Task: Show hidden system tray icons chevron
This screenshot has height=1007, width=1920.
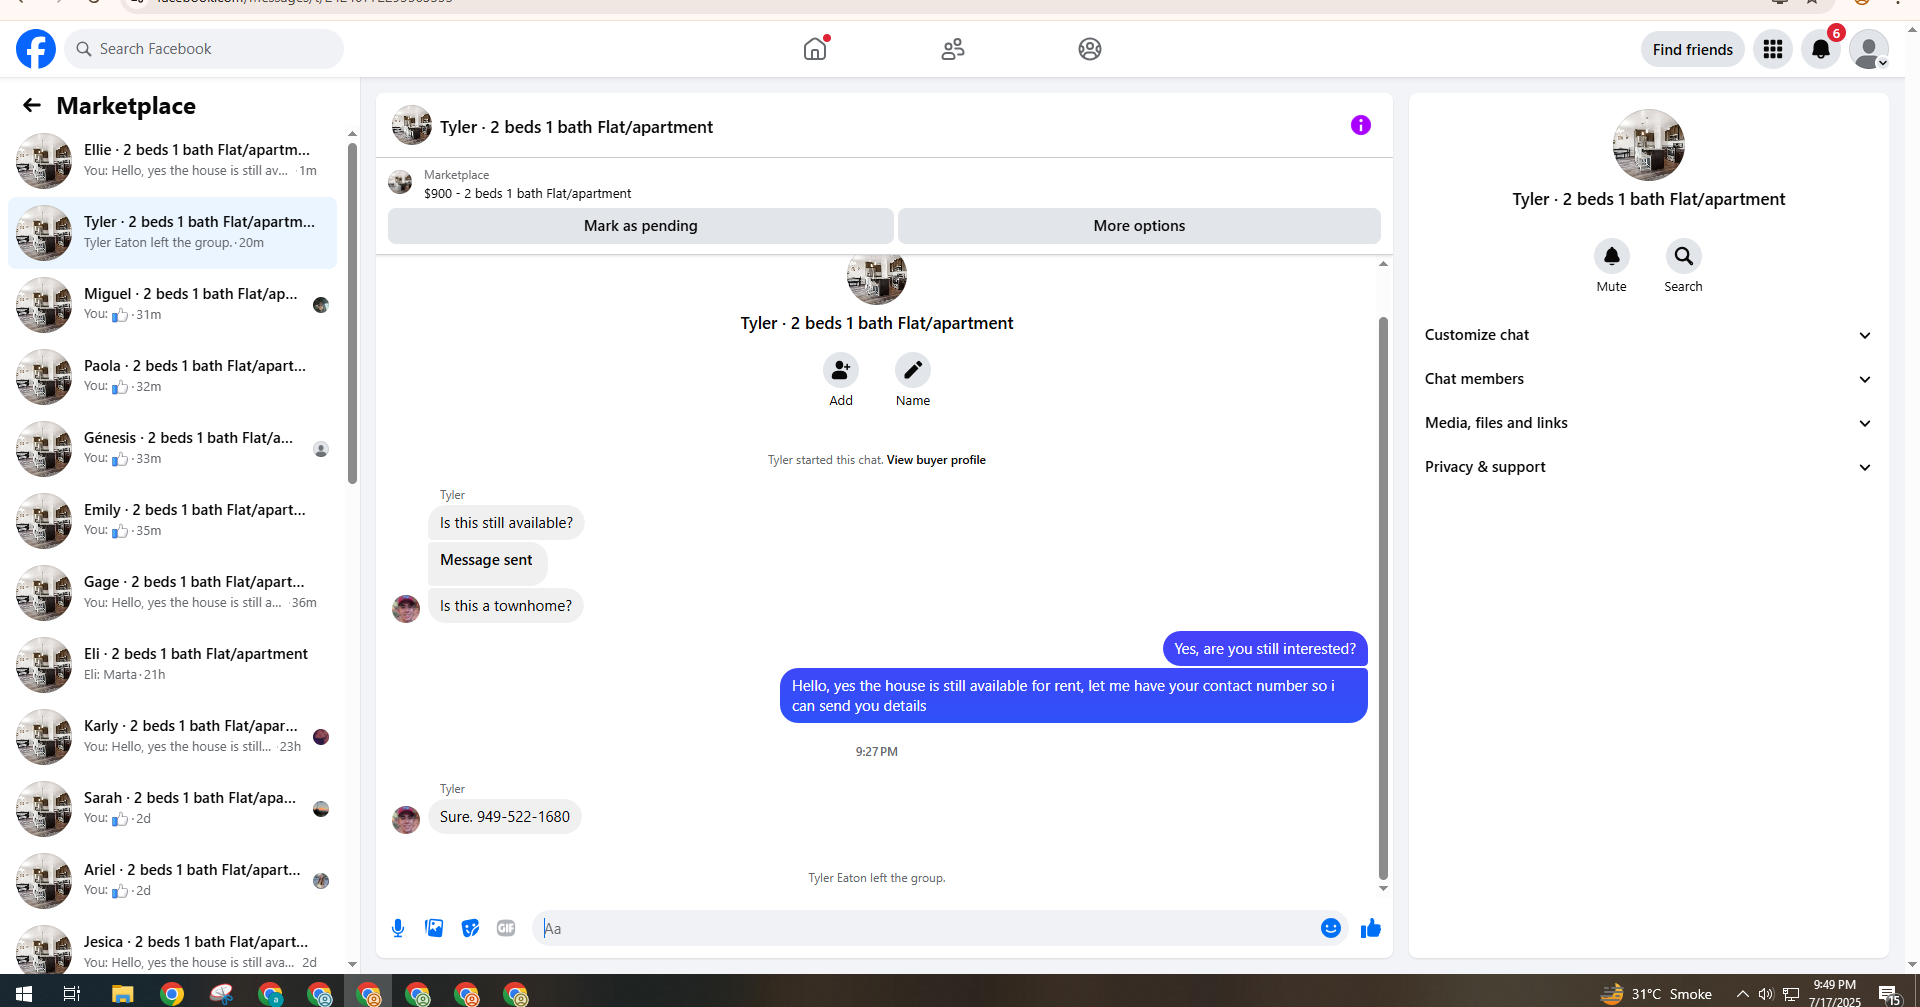Action: point(1742,994)
